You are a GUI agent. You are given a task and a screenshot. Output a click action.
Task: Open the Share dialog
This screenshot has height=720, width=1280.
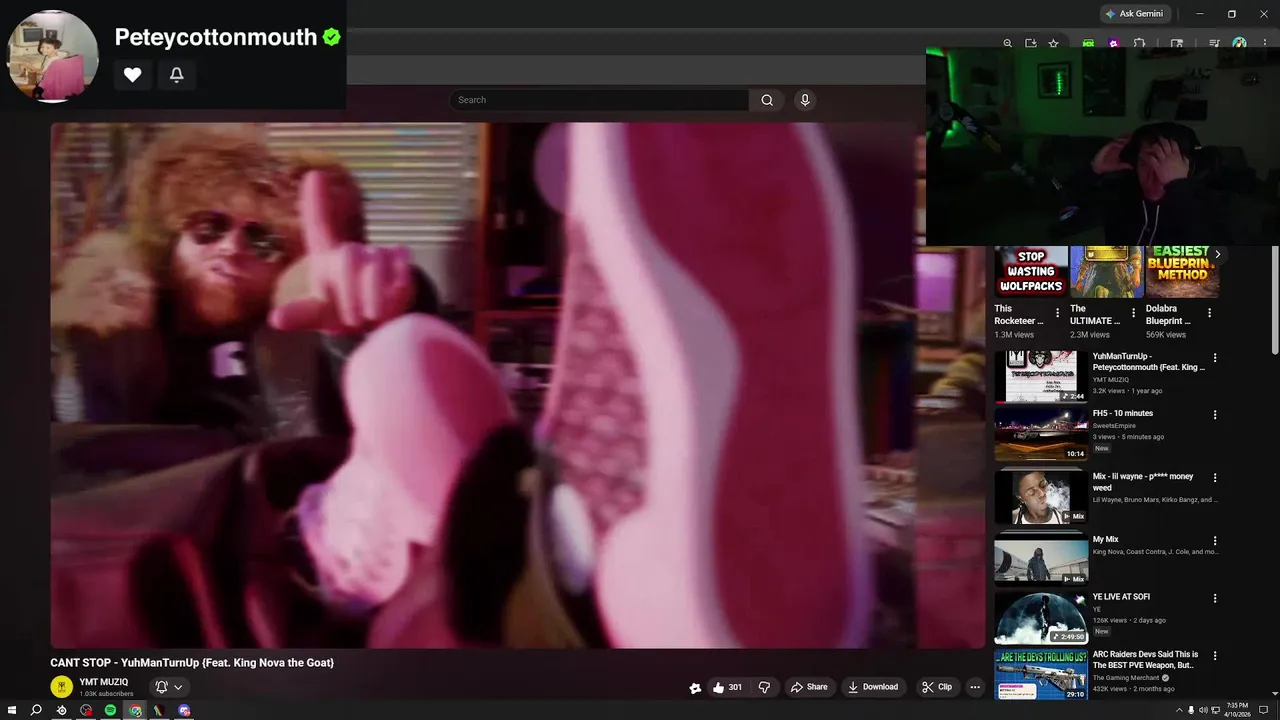[809, 687]
